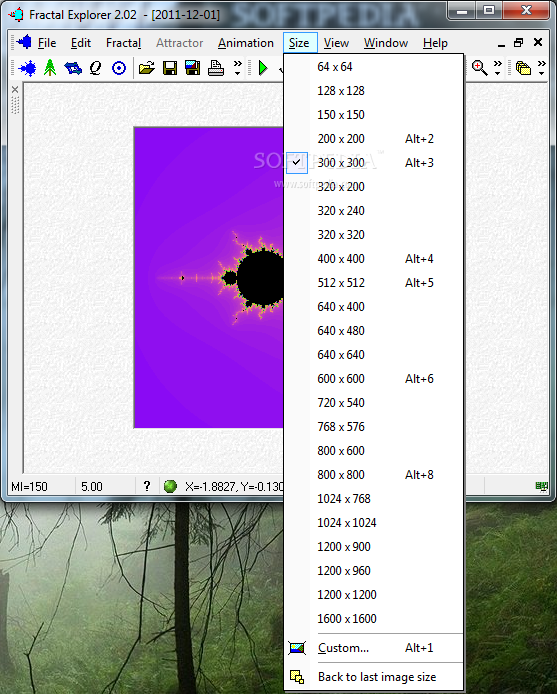Viewport: 557px width, 694px height.
Task: Click the Mandelbrot fractal image
Action: pos(209,278)
